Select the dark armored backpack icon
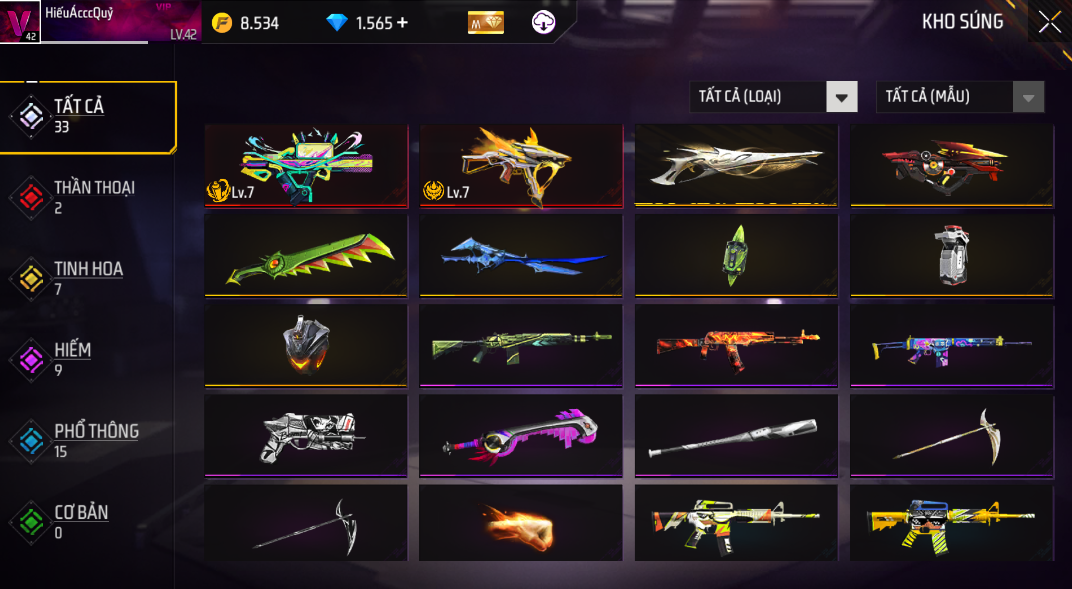The width and height of the screenshot is (1072, 589). click(306, 346)
